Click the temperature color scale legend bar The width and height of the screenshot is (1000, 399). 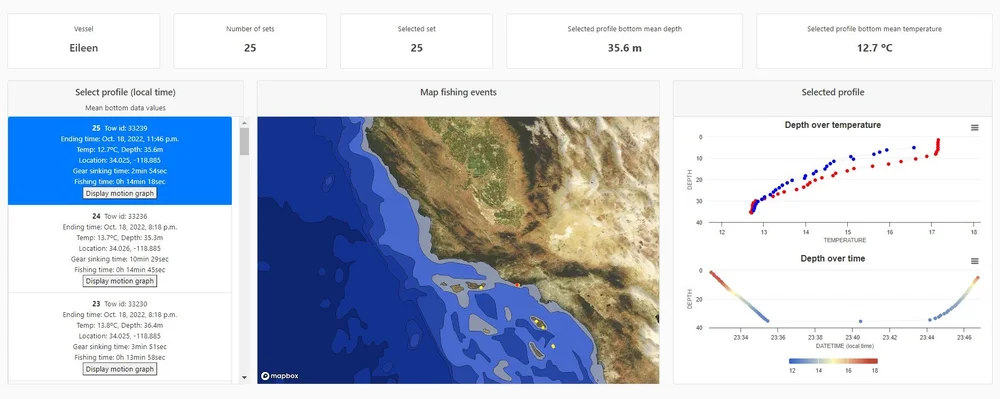pos(833,361)
